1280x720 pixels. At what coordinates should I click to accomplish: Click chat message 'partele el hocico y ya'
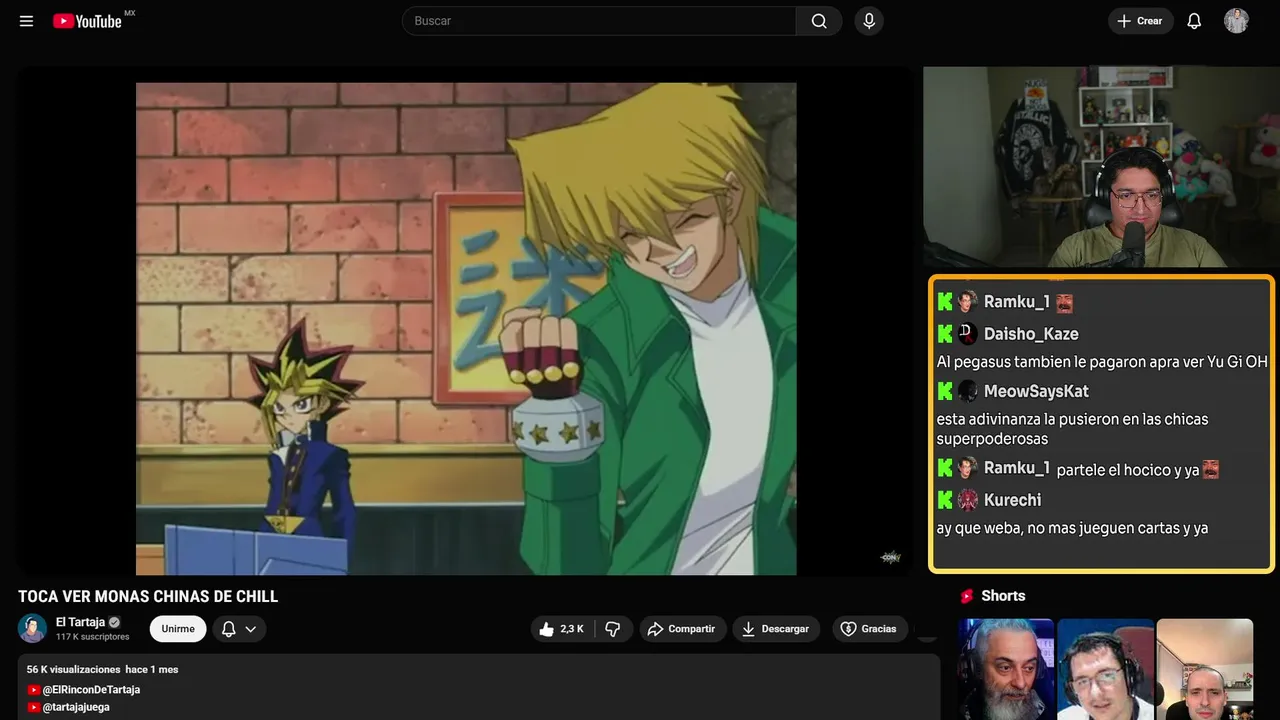1128,470
